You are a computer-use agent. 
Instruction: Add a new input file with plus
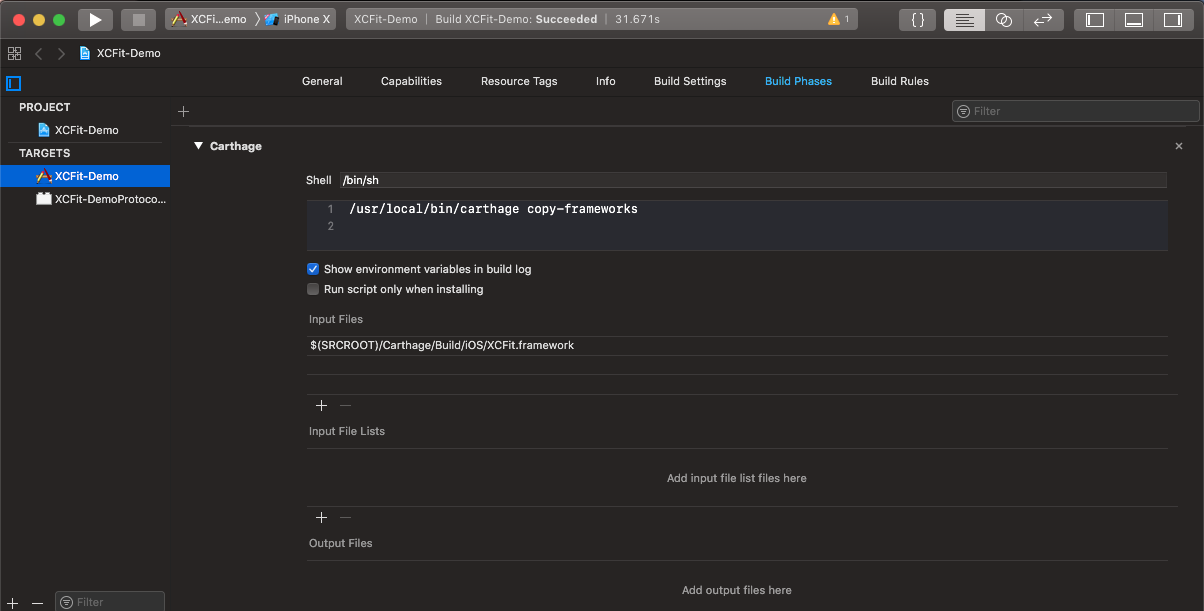point(321,405)
